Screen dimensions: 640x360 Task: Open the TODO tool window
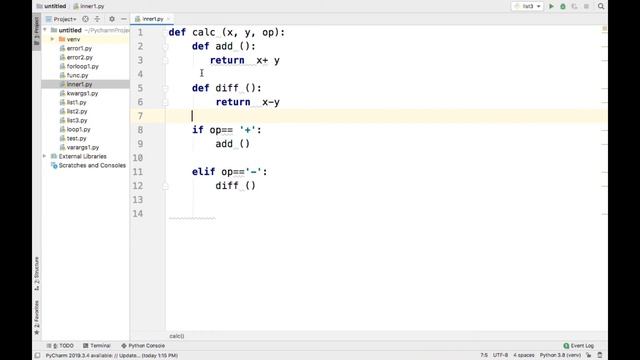(x=60, y=346)
